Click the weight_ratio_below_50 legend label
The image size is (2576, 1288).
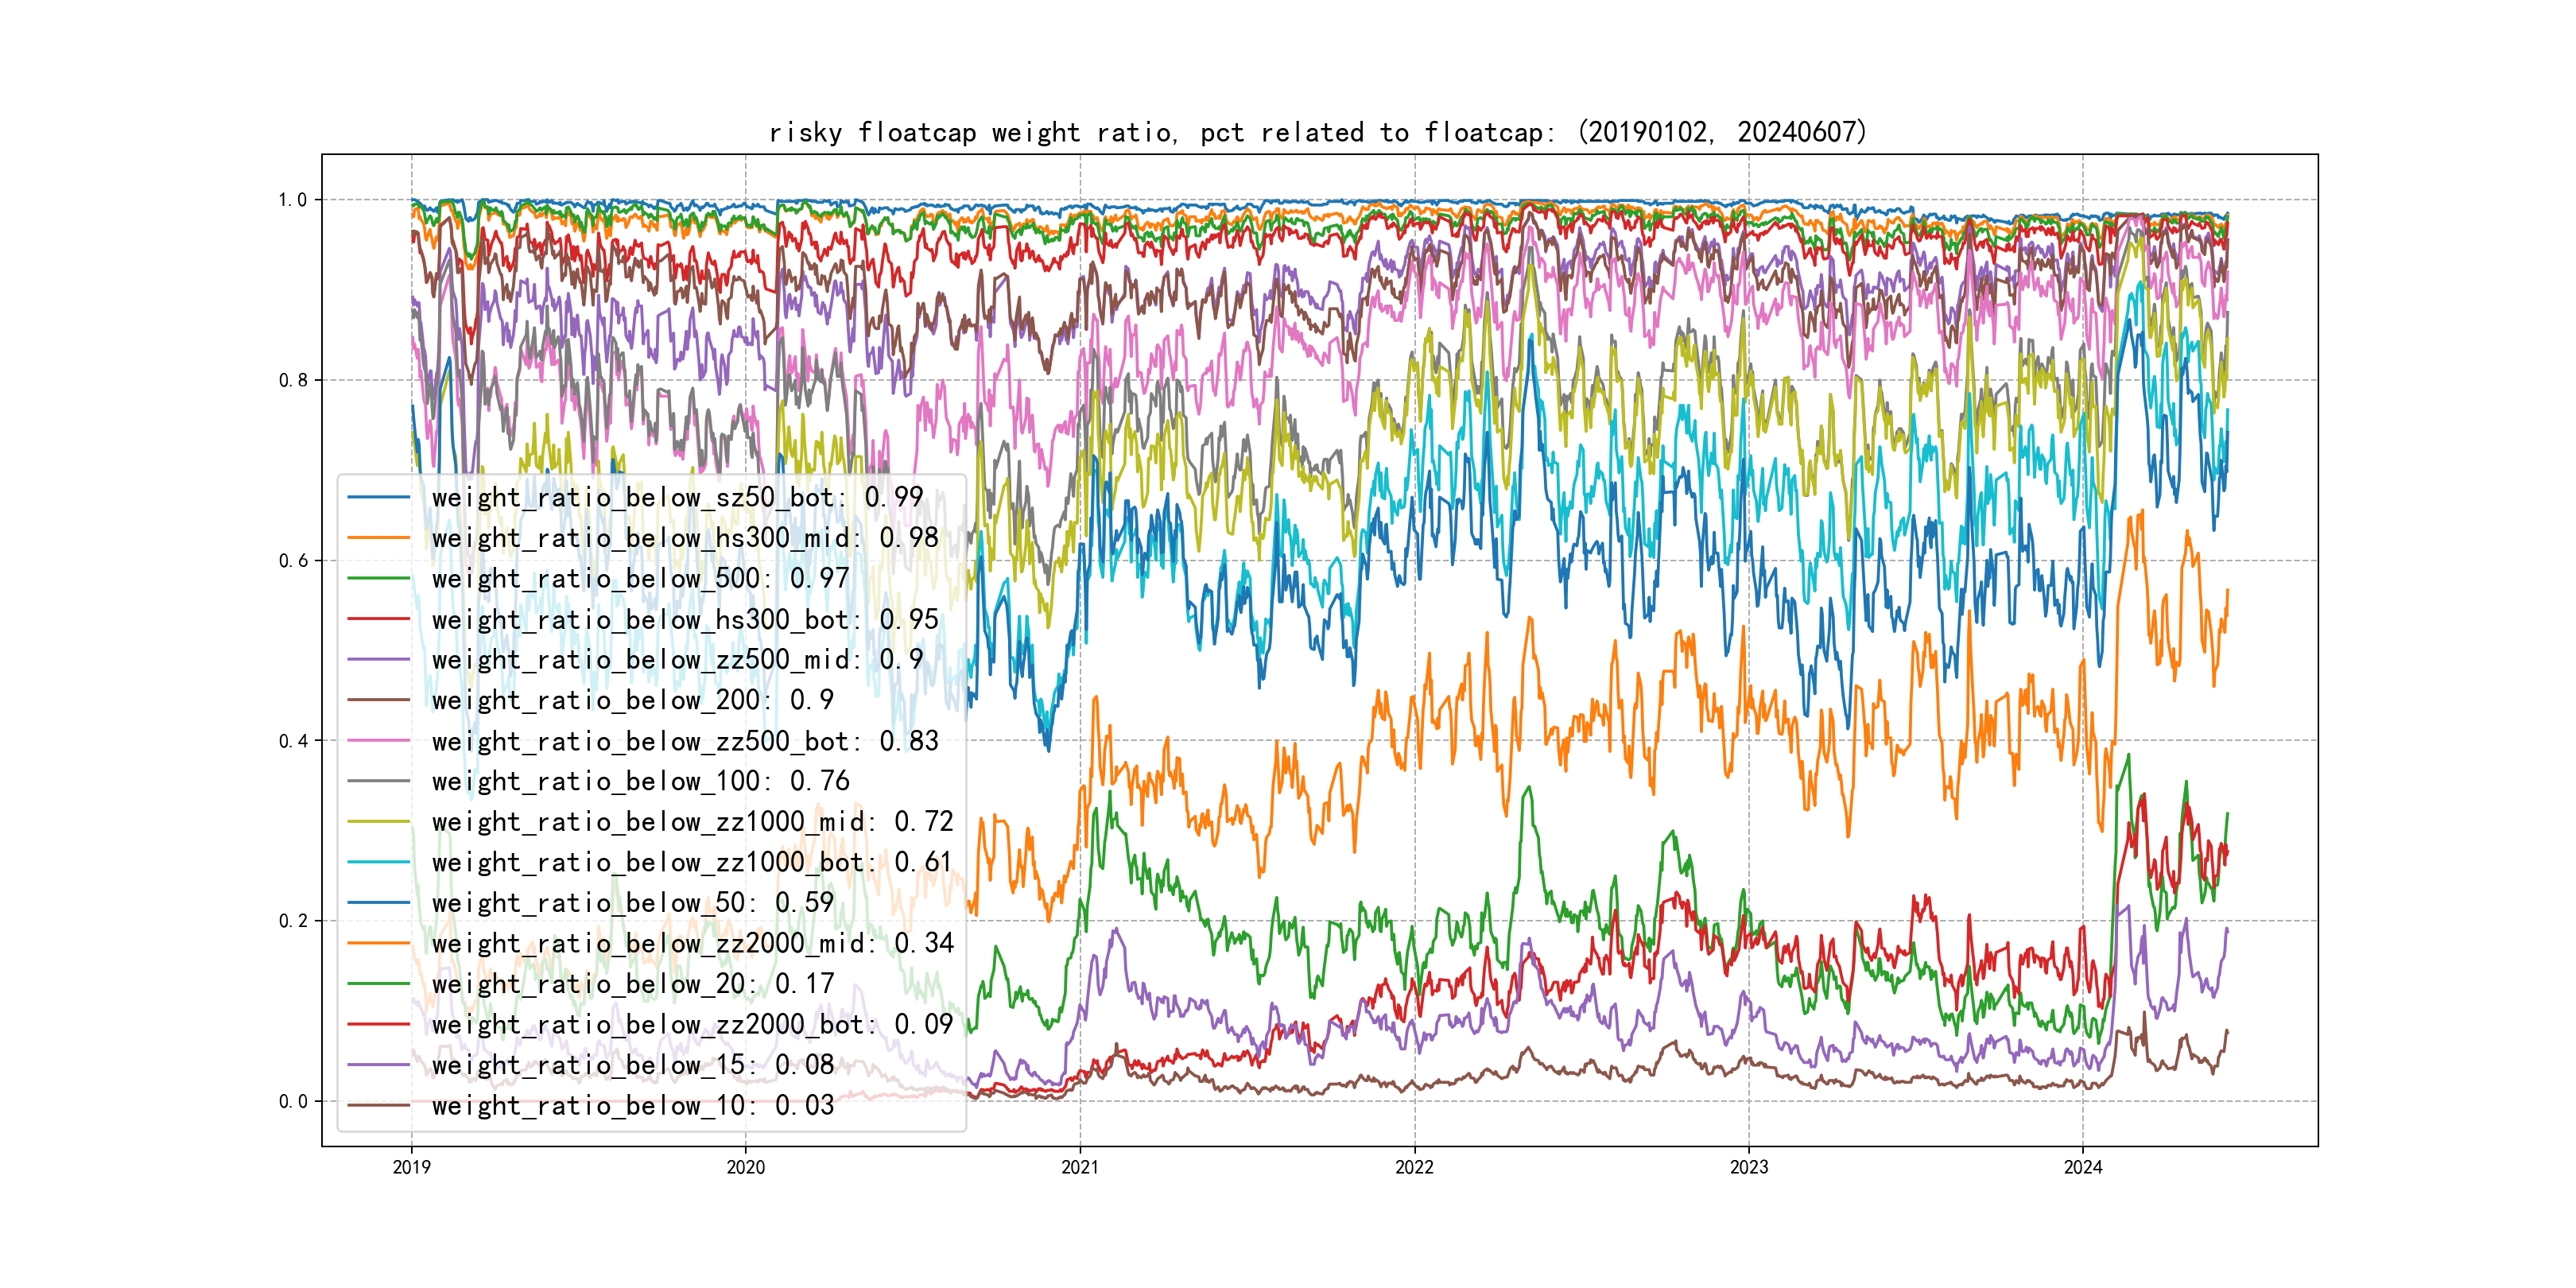click(x=632, y=903)
